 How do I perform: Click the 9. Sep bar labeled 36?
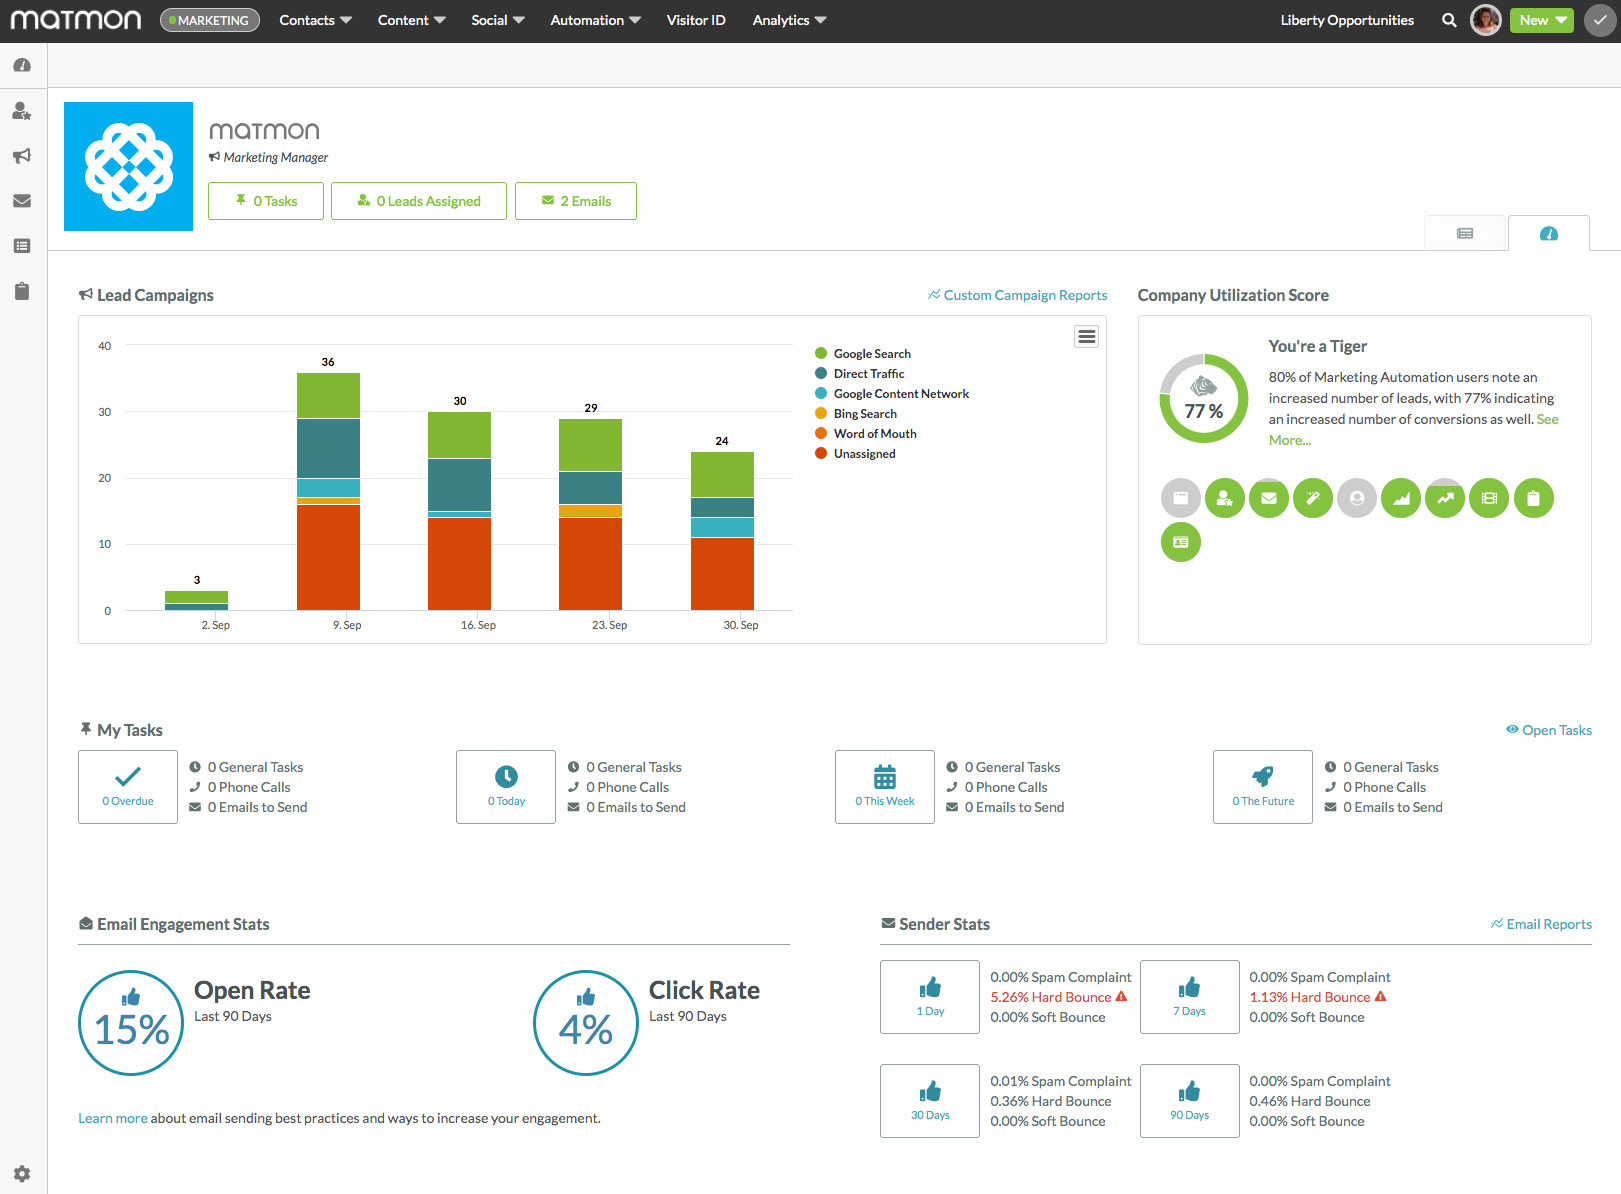(x=328, y=491)
